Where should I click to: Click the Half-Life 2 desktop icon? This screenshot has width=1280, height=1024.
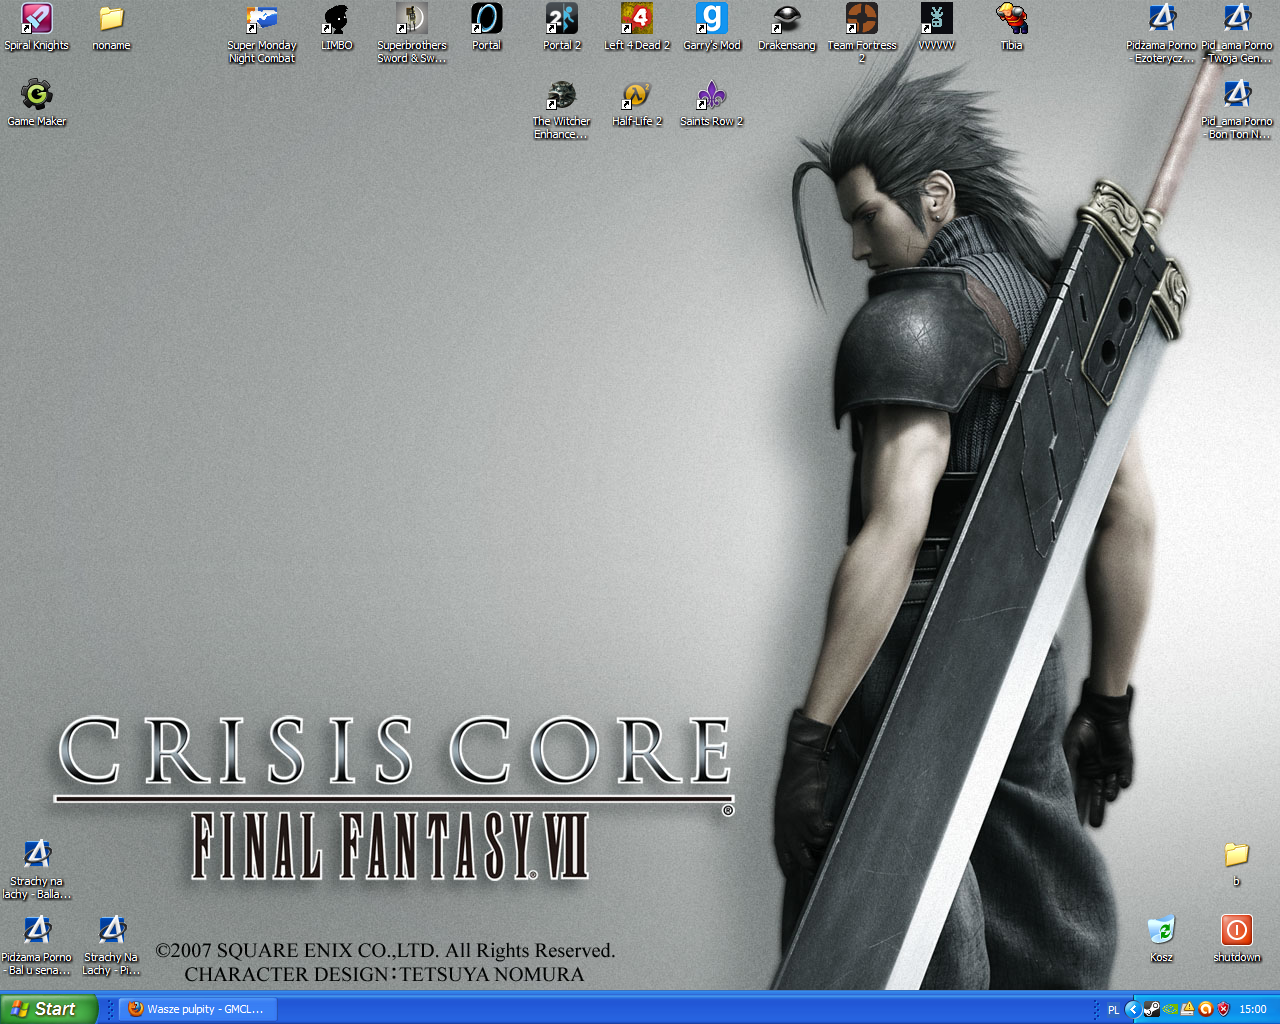pyautogui.click(x=637, y=96)
